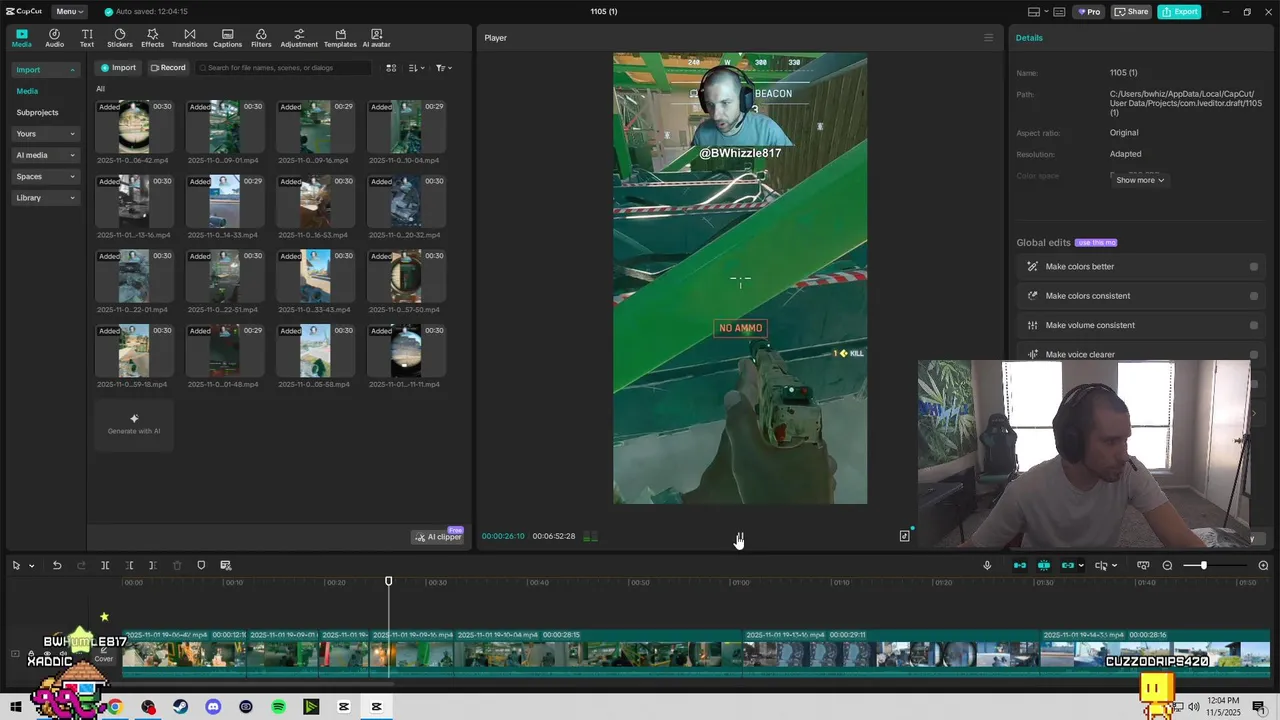Click Generate with AI tile
This screenshot has width=1280, height=720.
[134, 425]
